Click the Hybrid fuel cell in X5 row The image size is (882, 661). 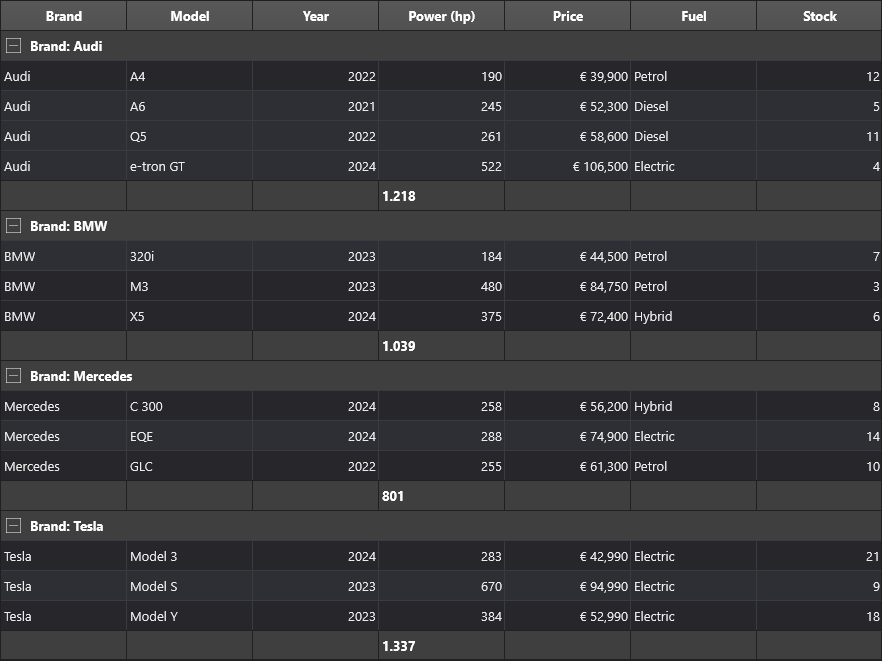[694, 316]
